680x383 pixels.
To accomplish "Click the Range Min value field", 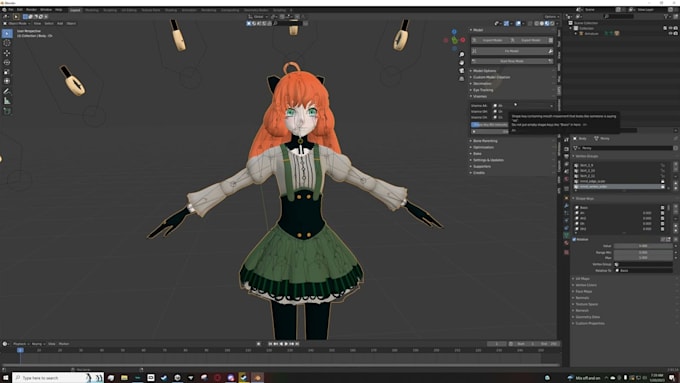I will [x=643, y=252].
